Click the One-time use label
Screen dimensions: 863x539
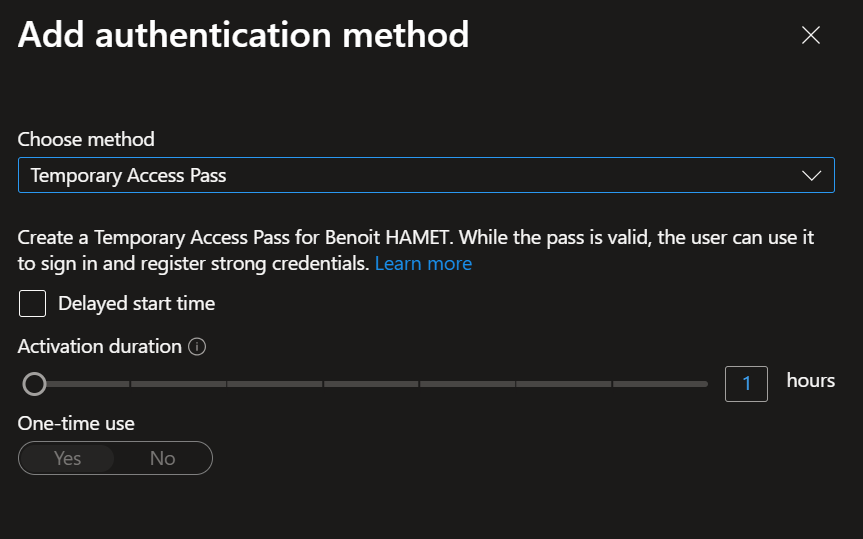(76, 423)
